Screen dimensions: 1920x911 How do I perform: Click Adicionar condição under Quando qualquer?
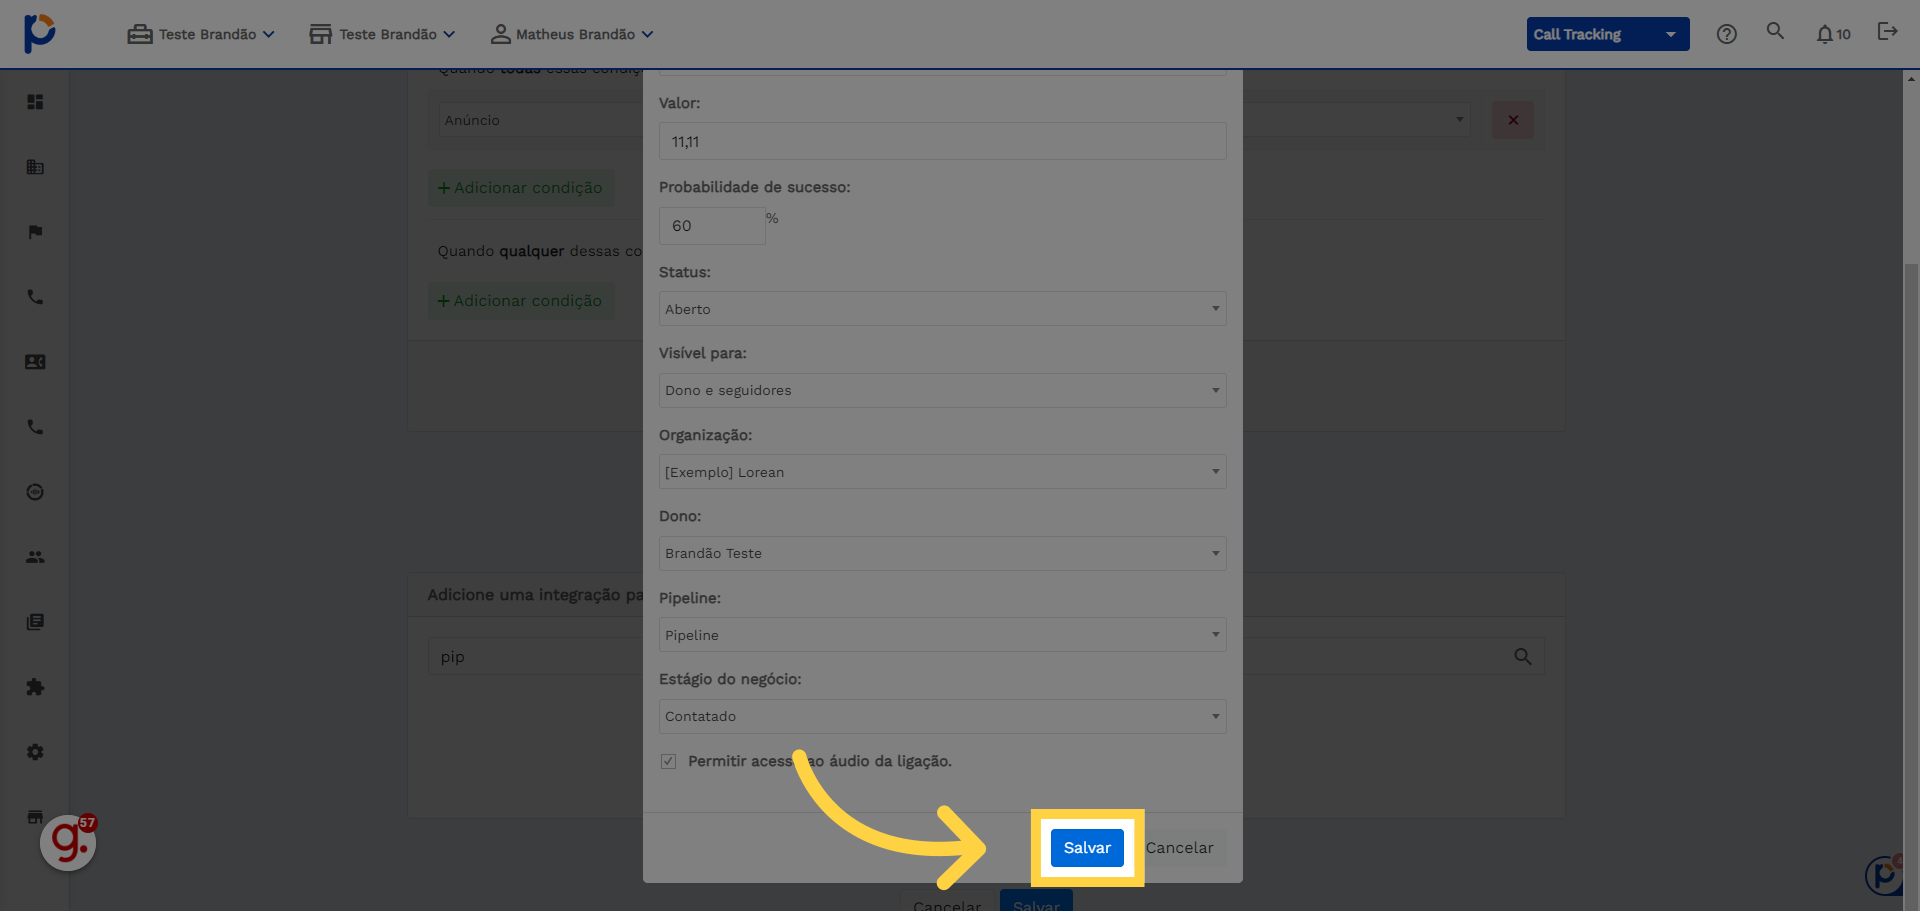pos(521,301)
